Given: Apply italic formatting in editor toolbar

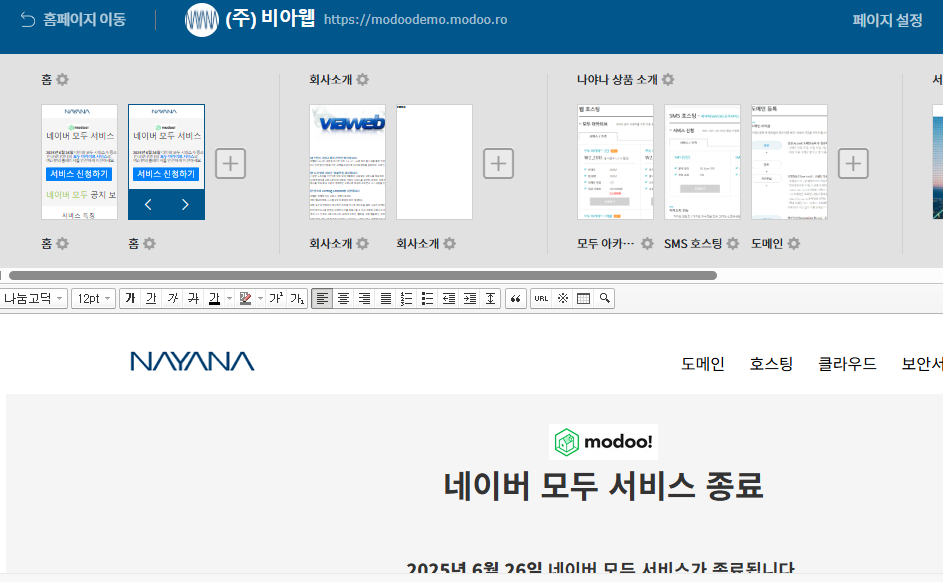Looking at the screenshot, I should pos(173,298).
